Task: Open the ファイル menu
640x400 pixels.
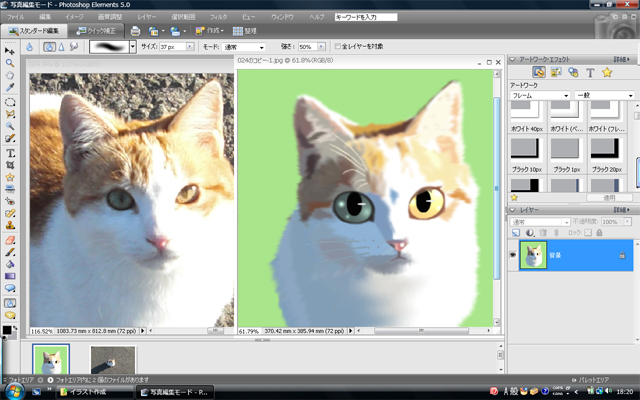Action: pyautogui.click(x=16, y=17)
